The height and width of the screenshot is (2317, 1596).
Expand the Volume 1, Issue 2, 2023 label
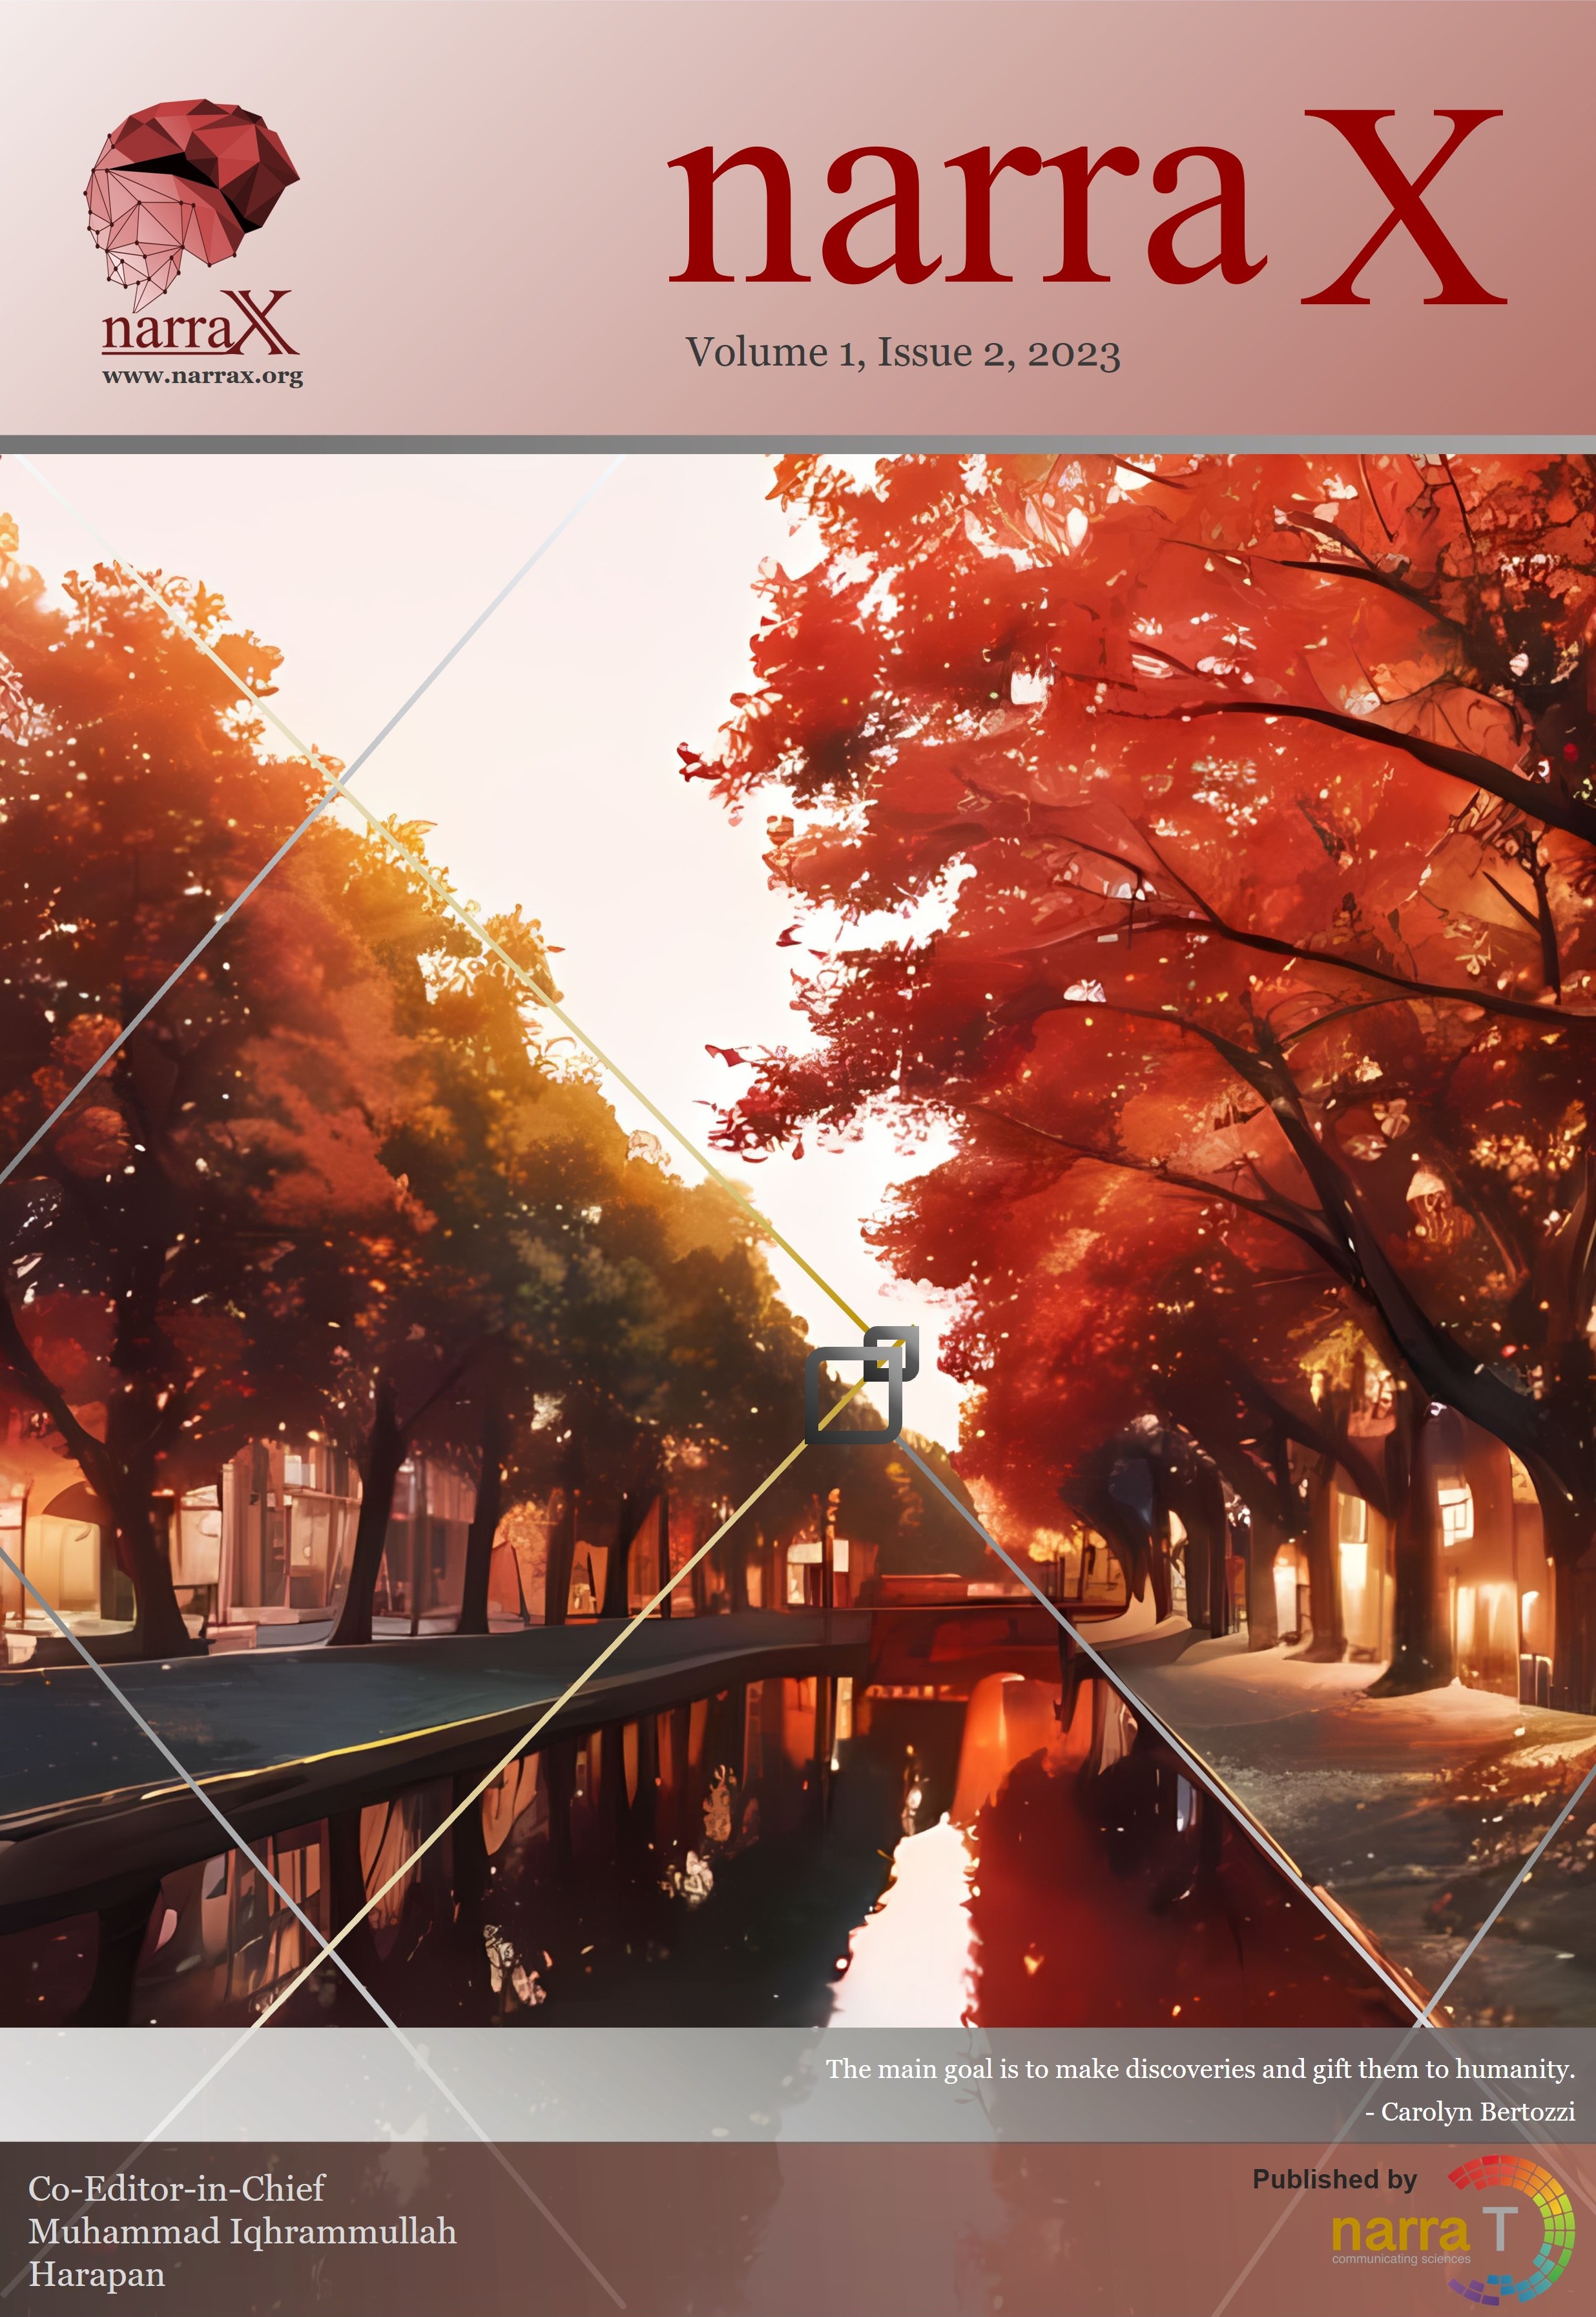903,351
